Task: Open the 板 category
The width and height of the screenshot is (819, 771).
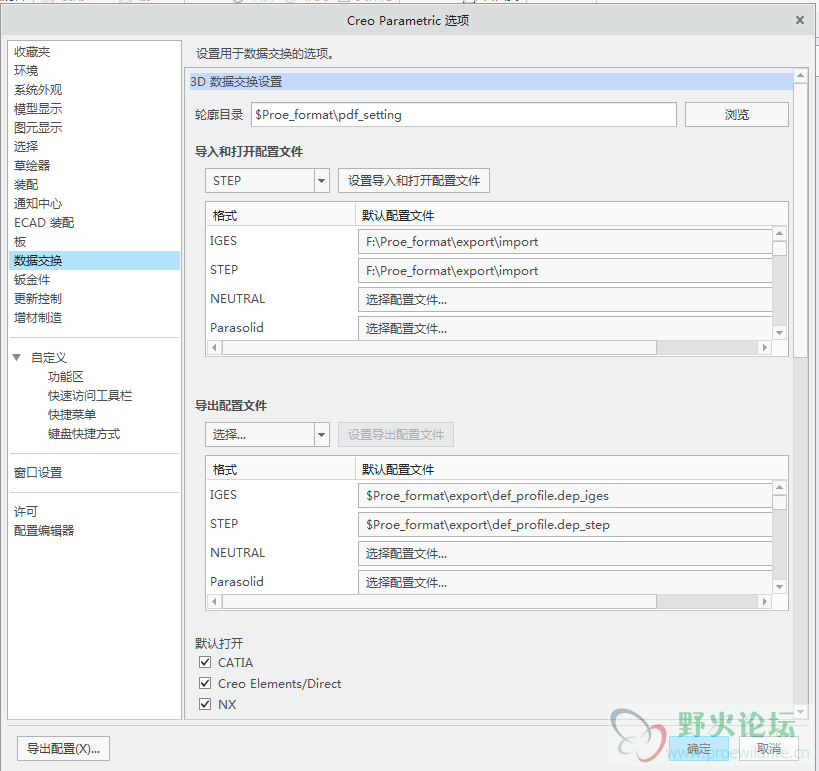Action: tap(20, 242)
